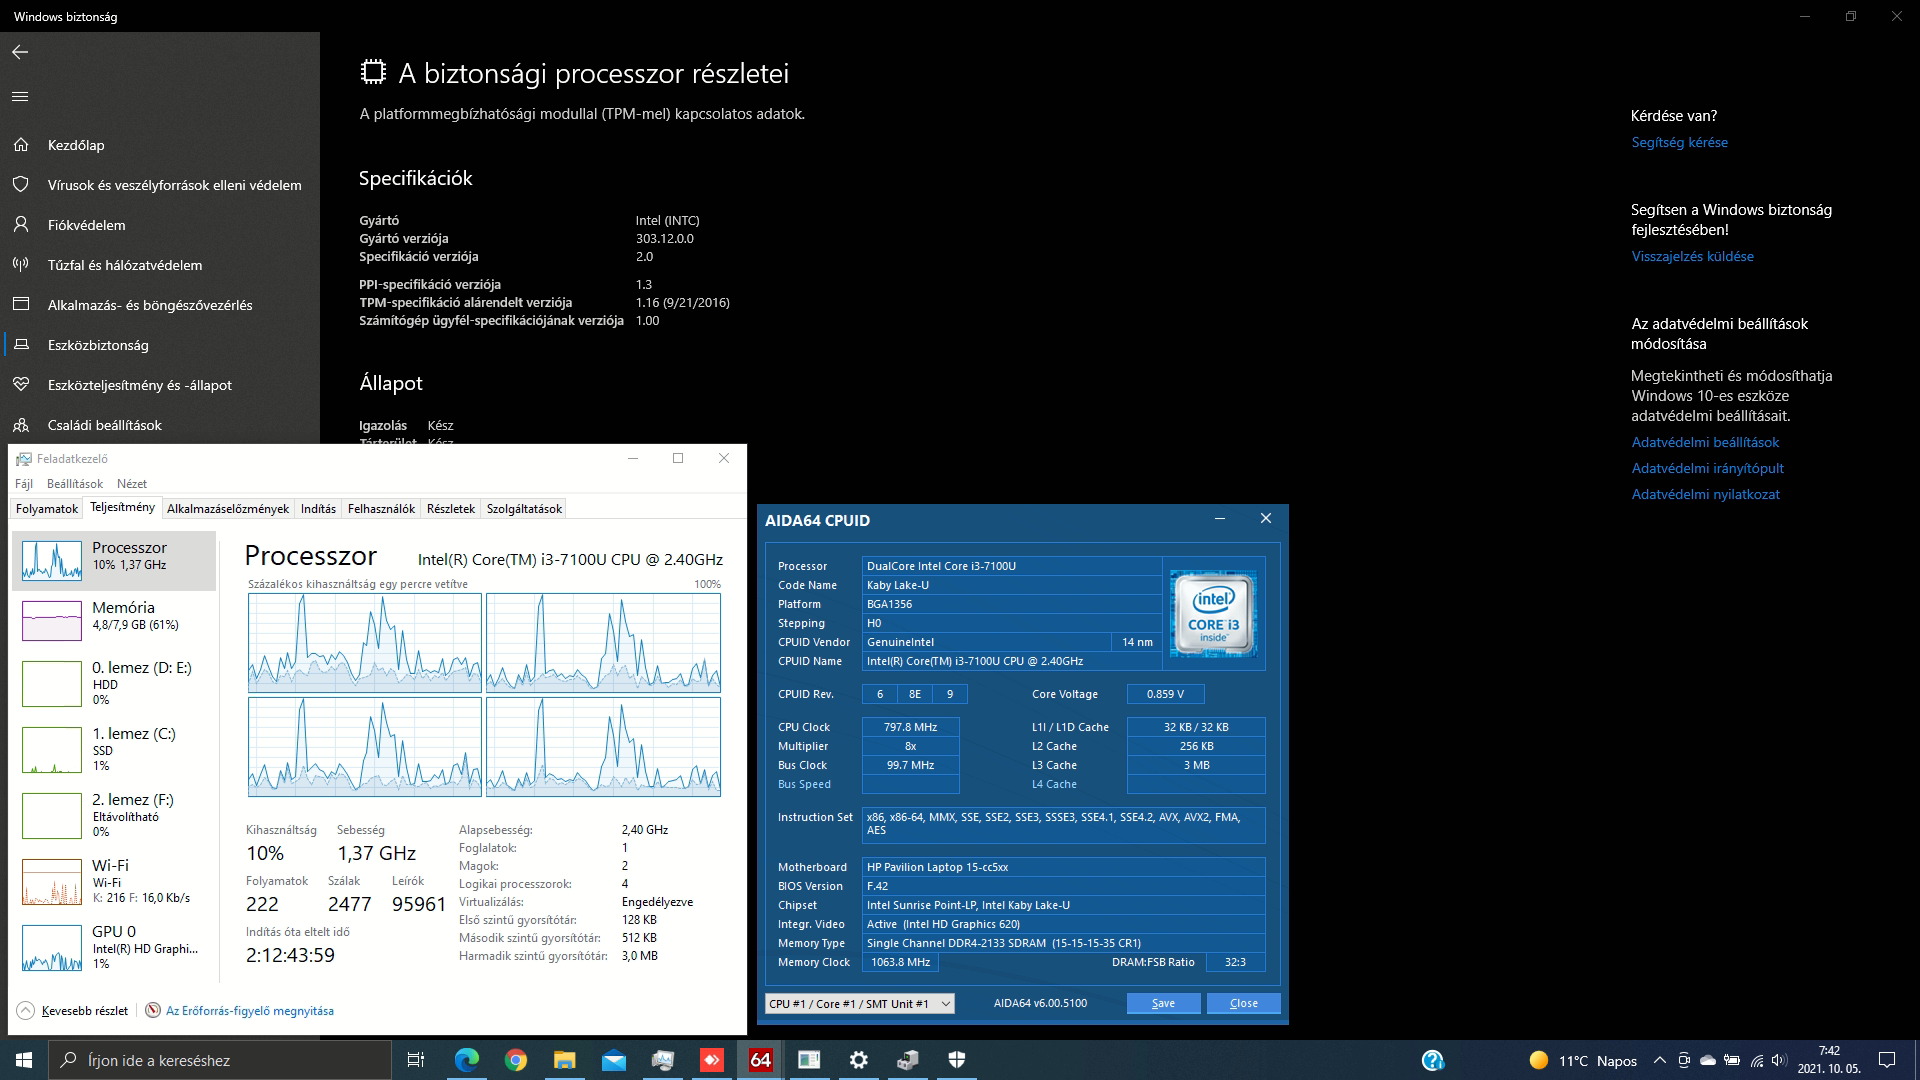Click CPU Clock value 797.8 MHz
The height and width of the screenshot is (1080, 1920).
[910, 727]
